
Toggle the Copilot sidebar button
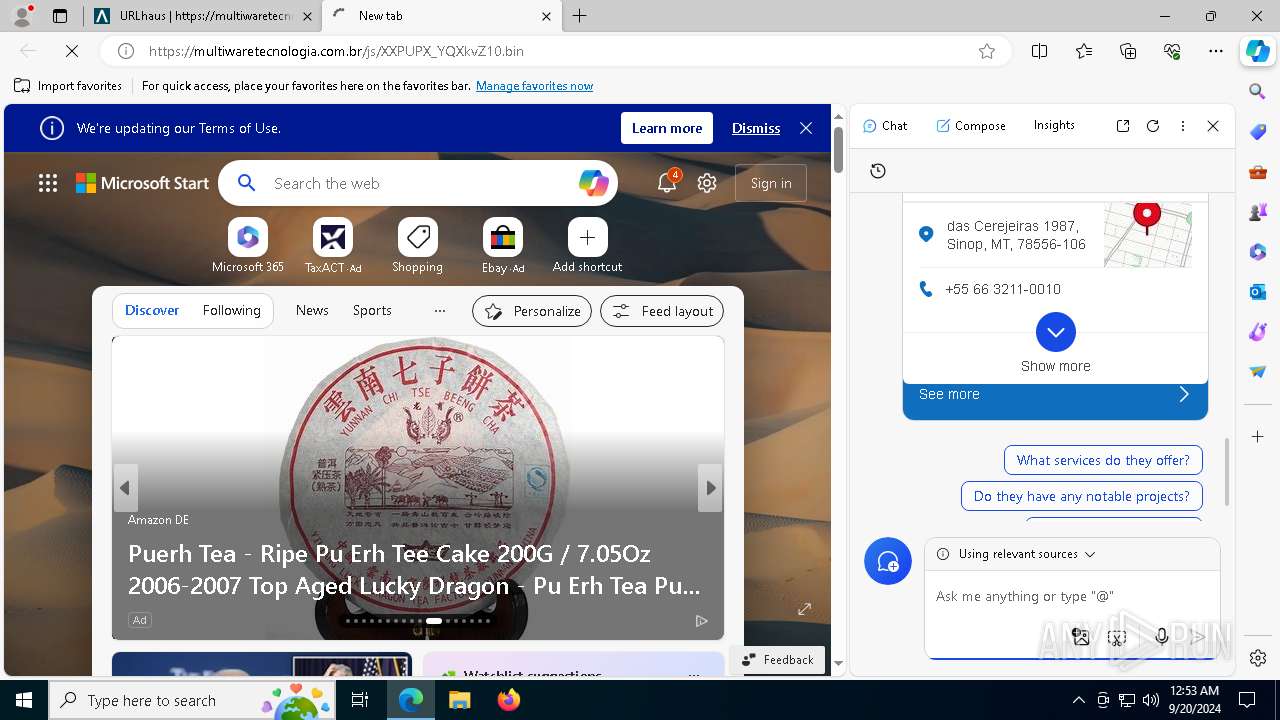pos(1257,51)
